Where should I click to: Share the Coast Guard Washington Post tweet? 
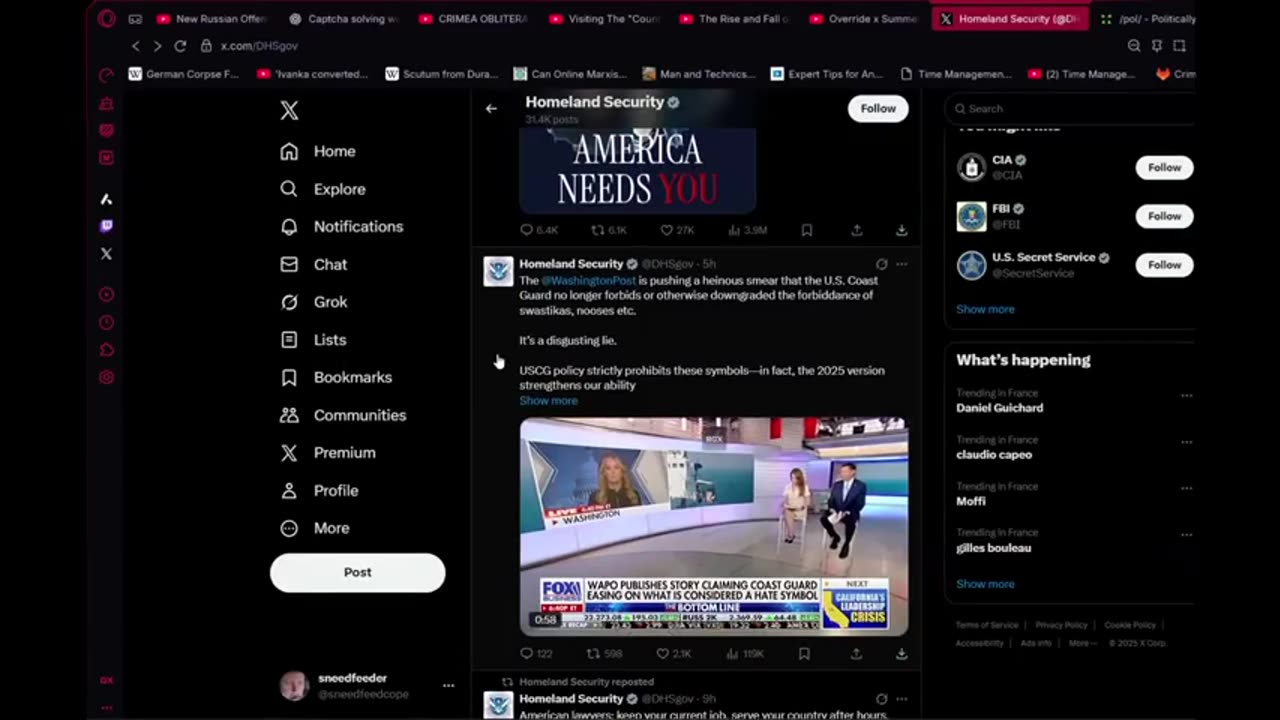coord(856,654)
